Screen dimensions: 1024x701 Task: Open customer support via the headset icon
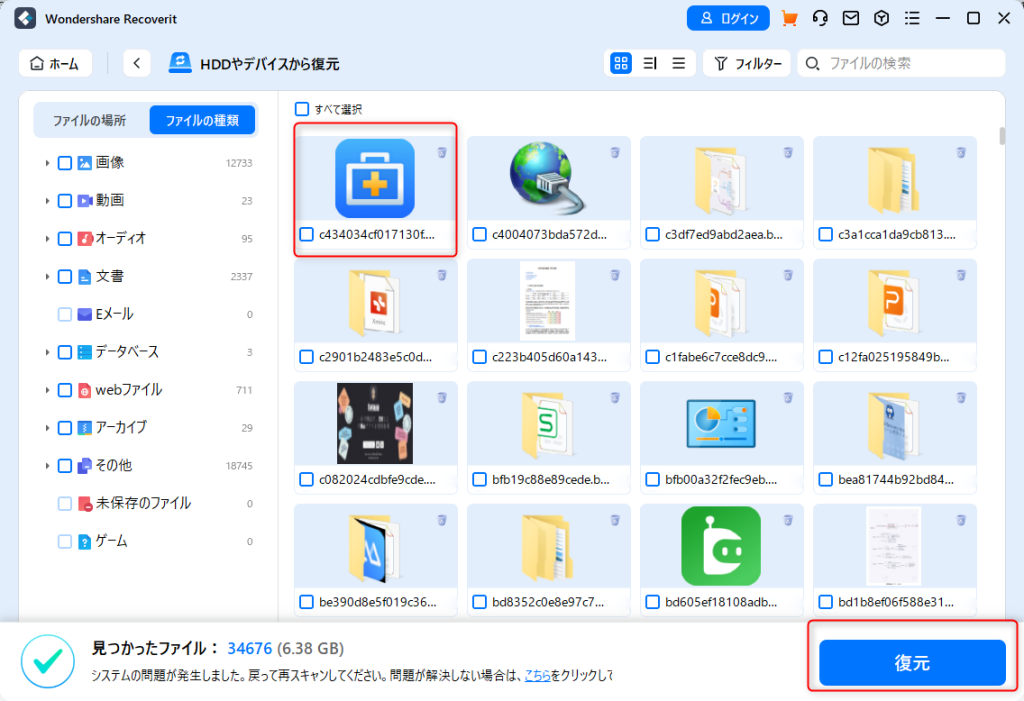821,18
